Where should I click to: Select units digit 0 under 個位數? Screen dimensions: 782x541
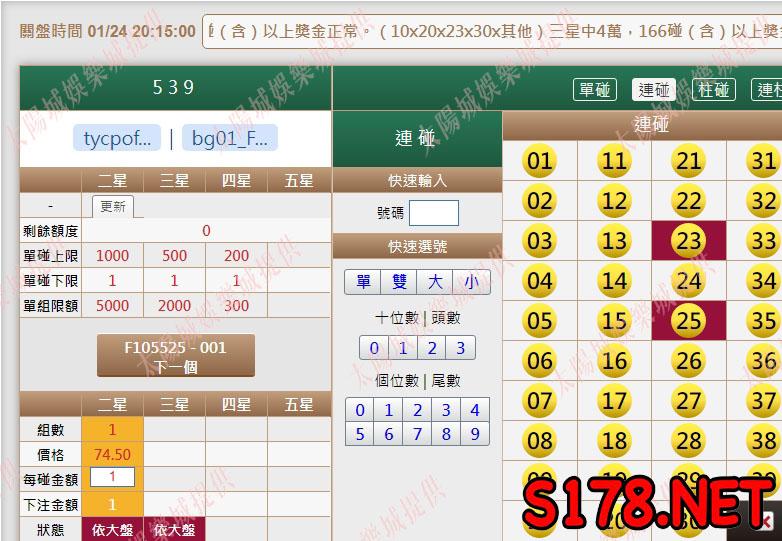360,410
